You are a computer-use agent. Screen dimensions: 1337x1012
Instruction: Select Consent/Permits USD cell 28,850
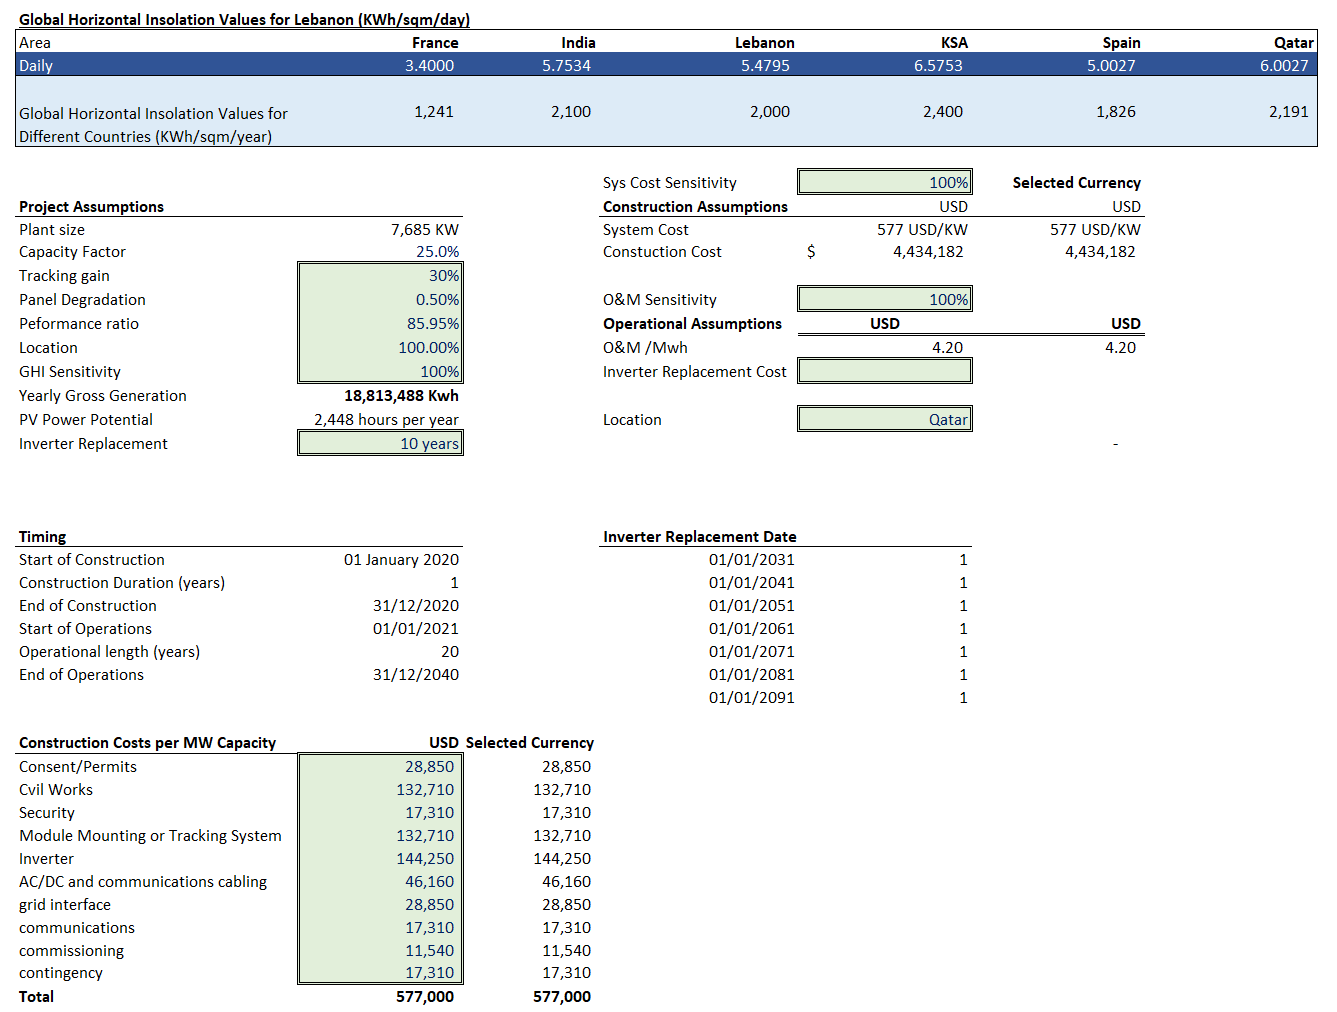(x=380, y=766)
